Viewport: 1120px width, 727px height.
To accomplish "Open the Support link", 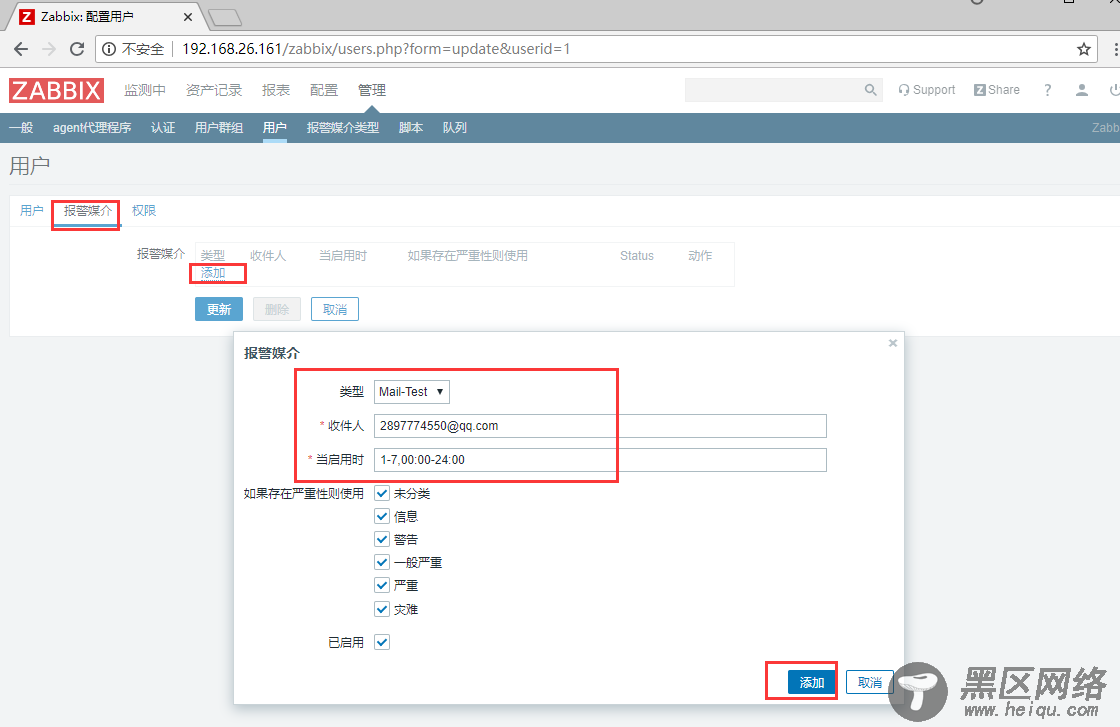I will (926, 90).
